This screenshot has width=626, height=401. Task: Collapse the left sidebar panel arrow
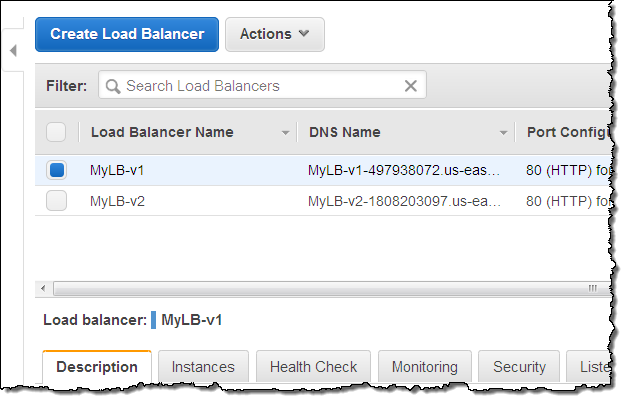[x=15, y=50]
